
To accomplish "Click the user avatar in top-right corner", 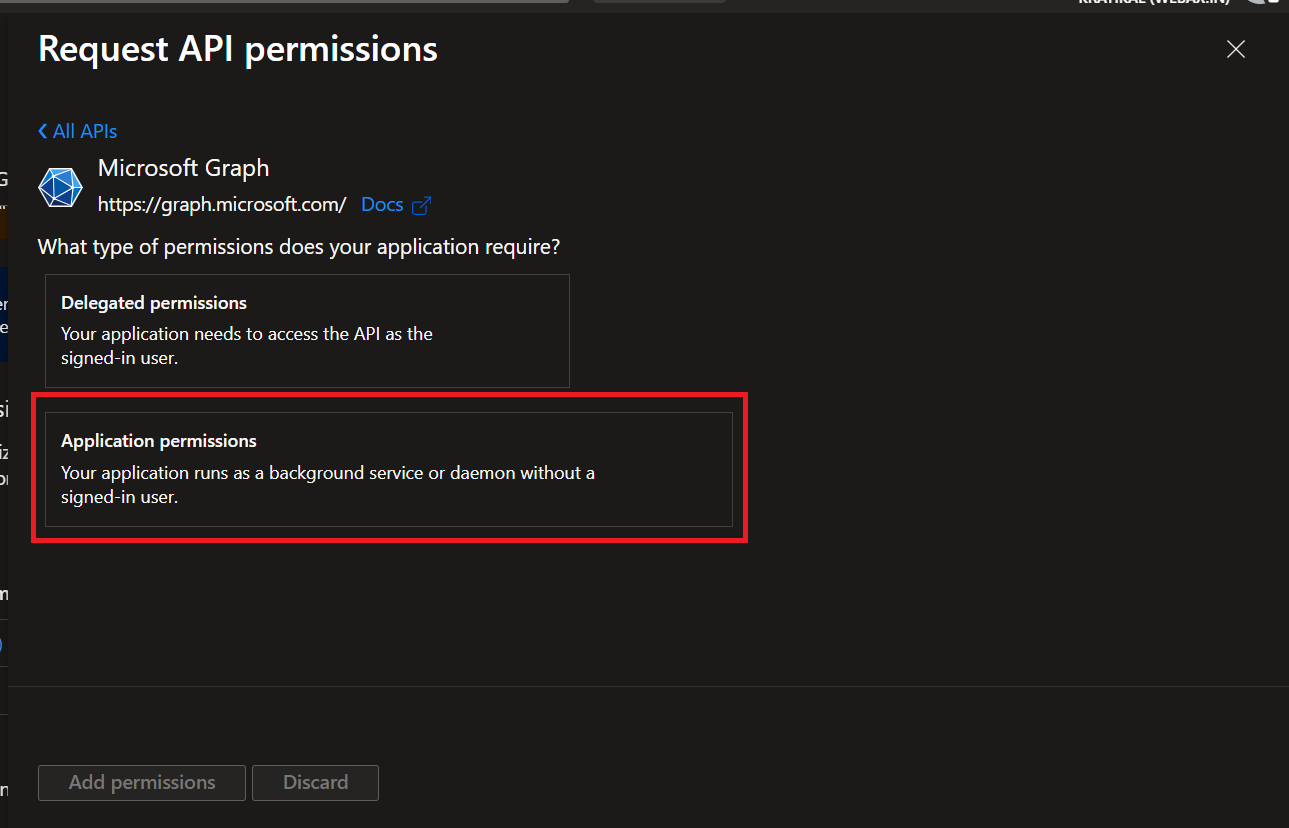I will click(x=1264, y=3).
